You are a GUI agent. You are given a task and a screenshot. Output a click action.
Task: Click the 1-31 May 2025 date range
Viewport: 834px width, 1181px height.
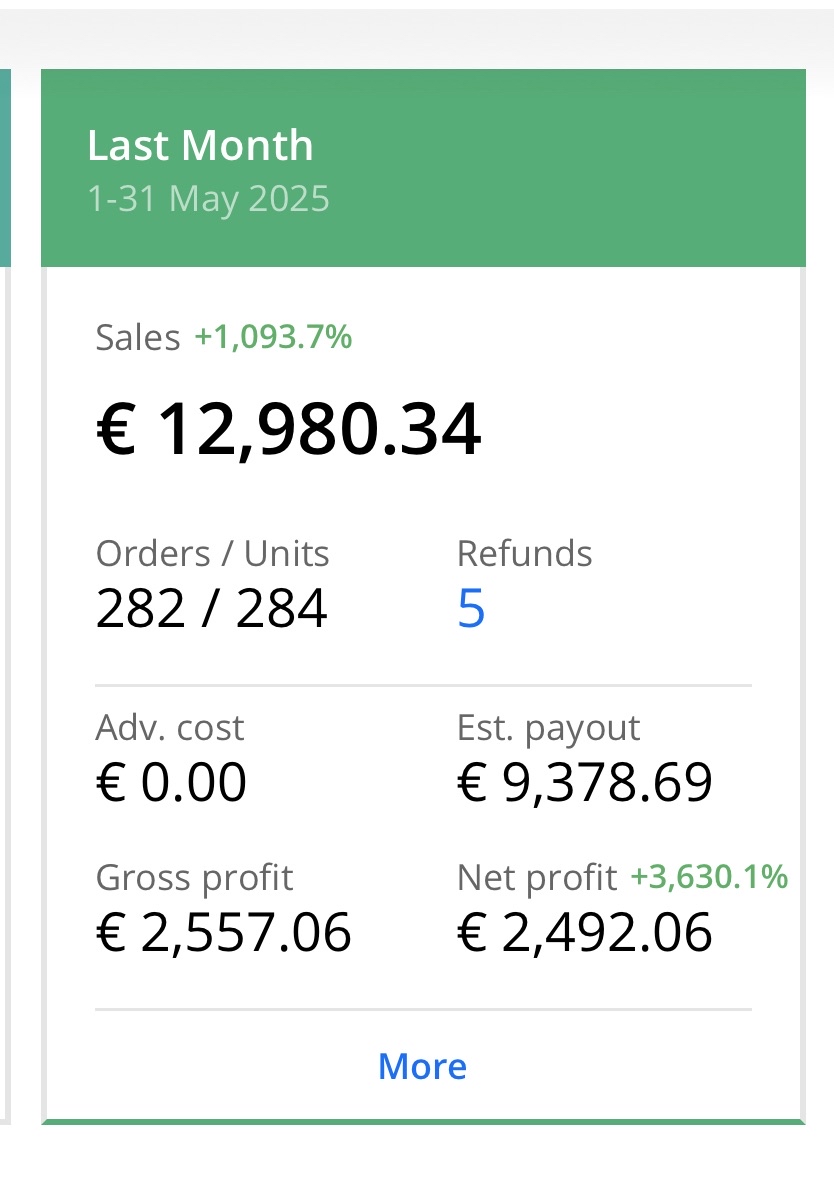click(x=209, y=200)
